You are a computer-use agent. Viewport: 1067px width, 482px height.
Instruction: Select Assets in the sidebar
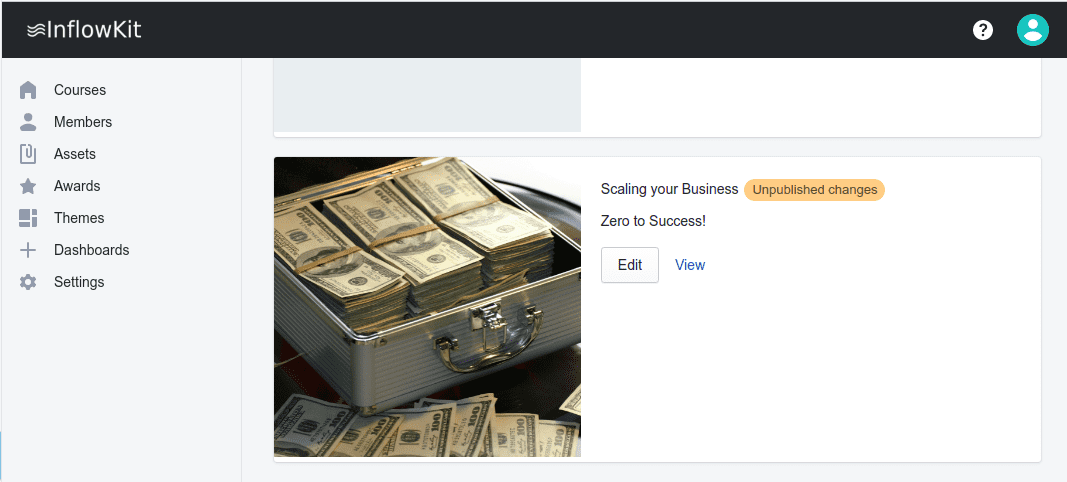tap(75, 154)
